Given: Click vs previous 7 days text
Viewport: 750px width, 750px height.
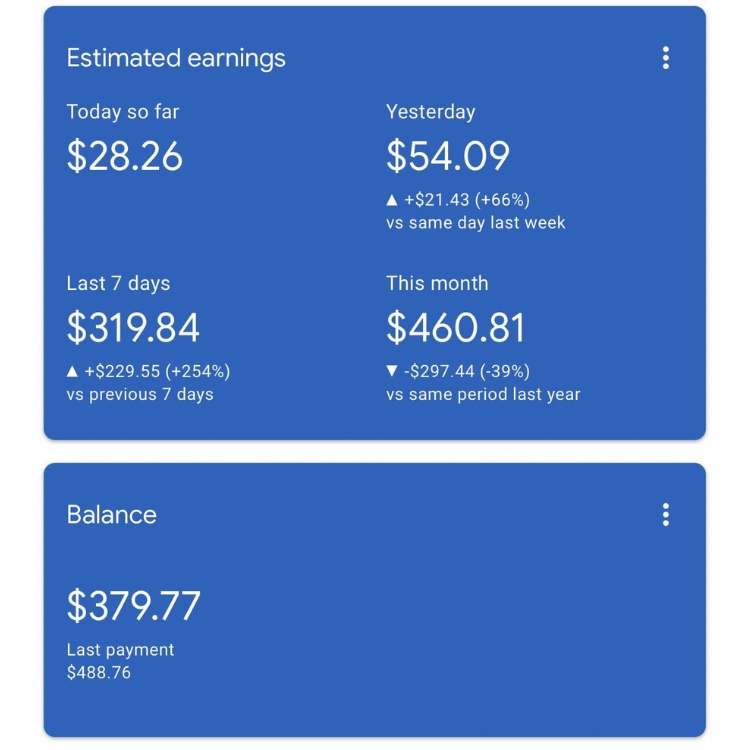Looking at the screenshot, I should tap(140, 395).
